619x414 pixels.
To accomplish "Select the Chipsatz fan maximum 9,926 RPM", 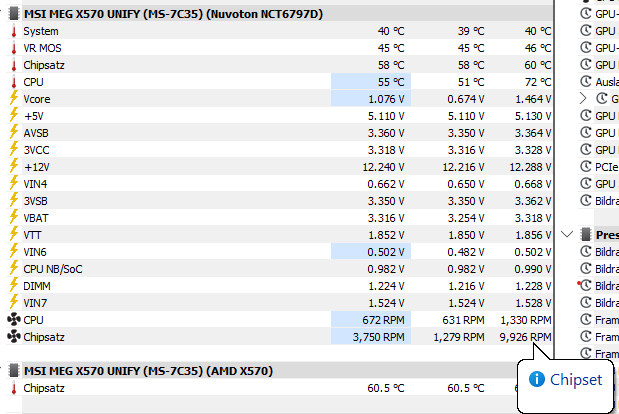I will tap(525, 337).
